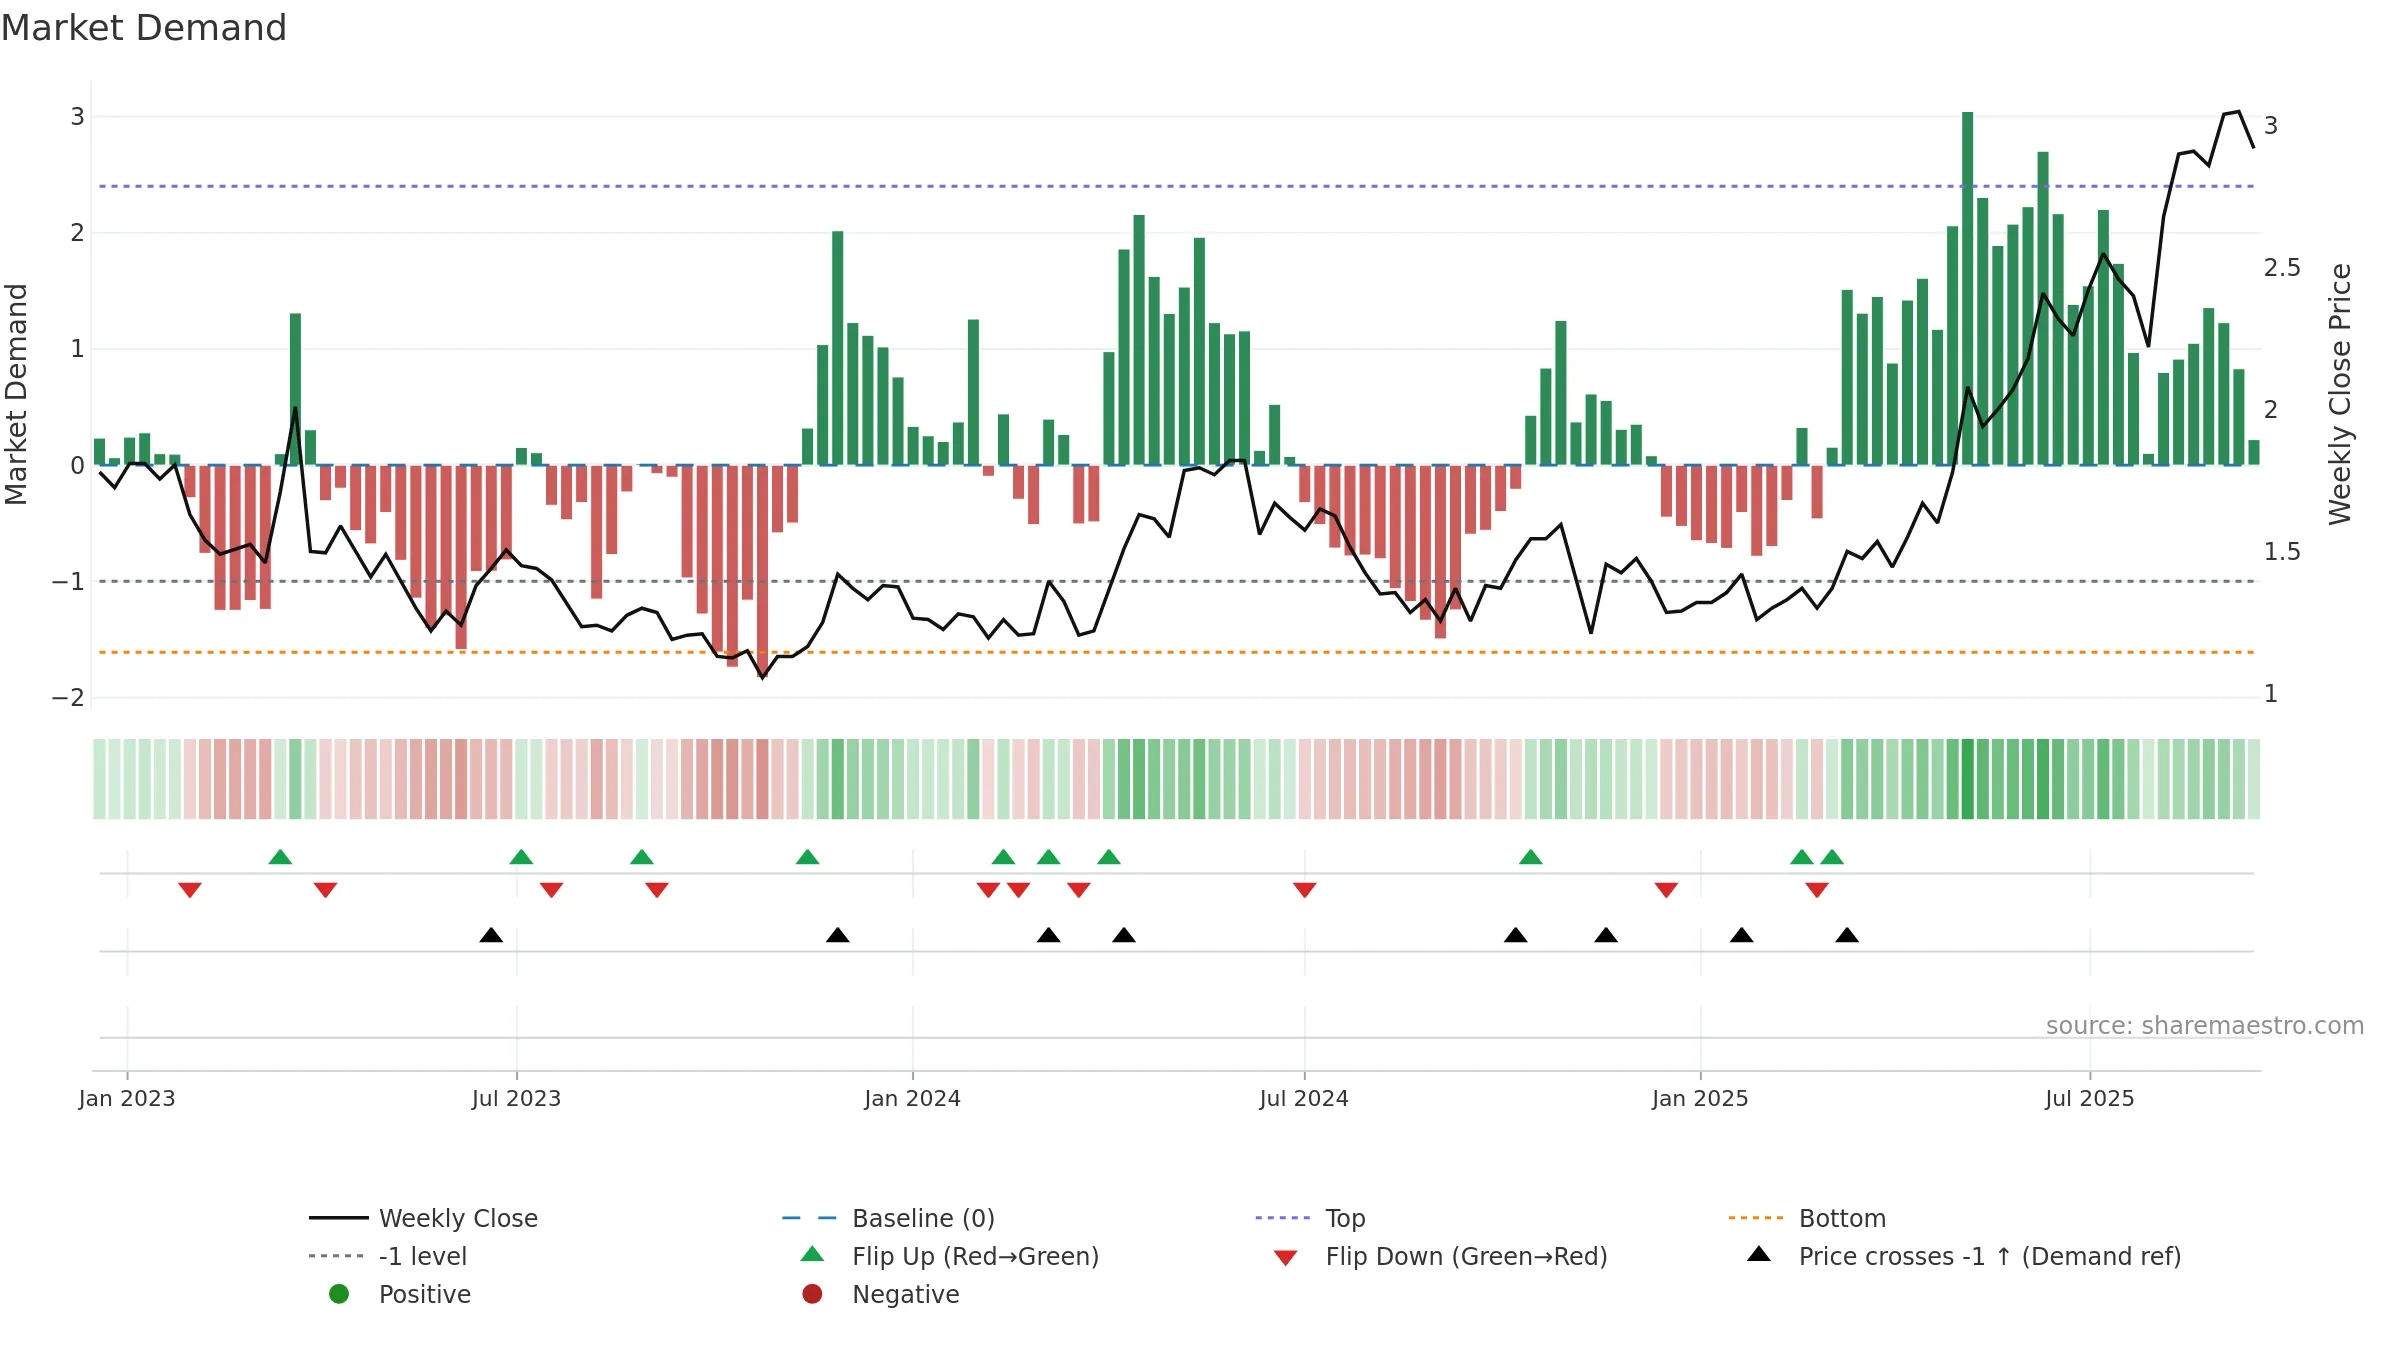Select Flip Down (Green→Red) legend triangle

tap(1286, 1258)
